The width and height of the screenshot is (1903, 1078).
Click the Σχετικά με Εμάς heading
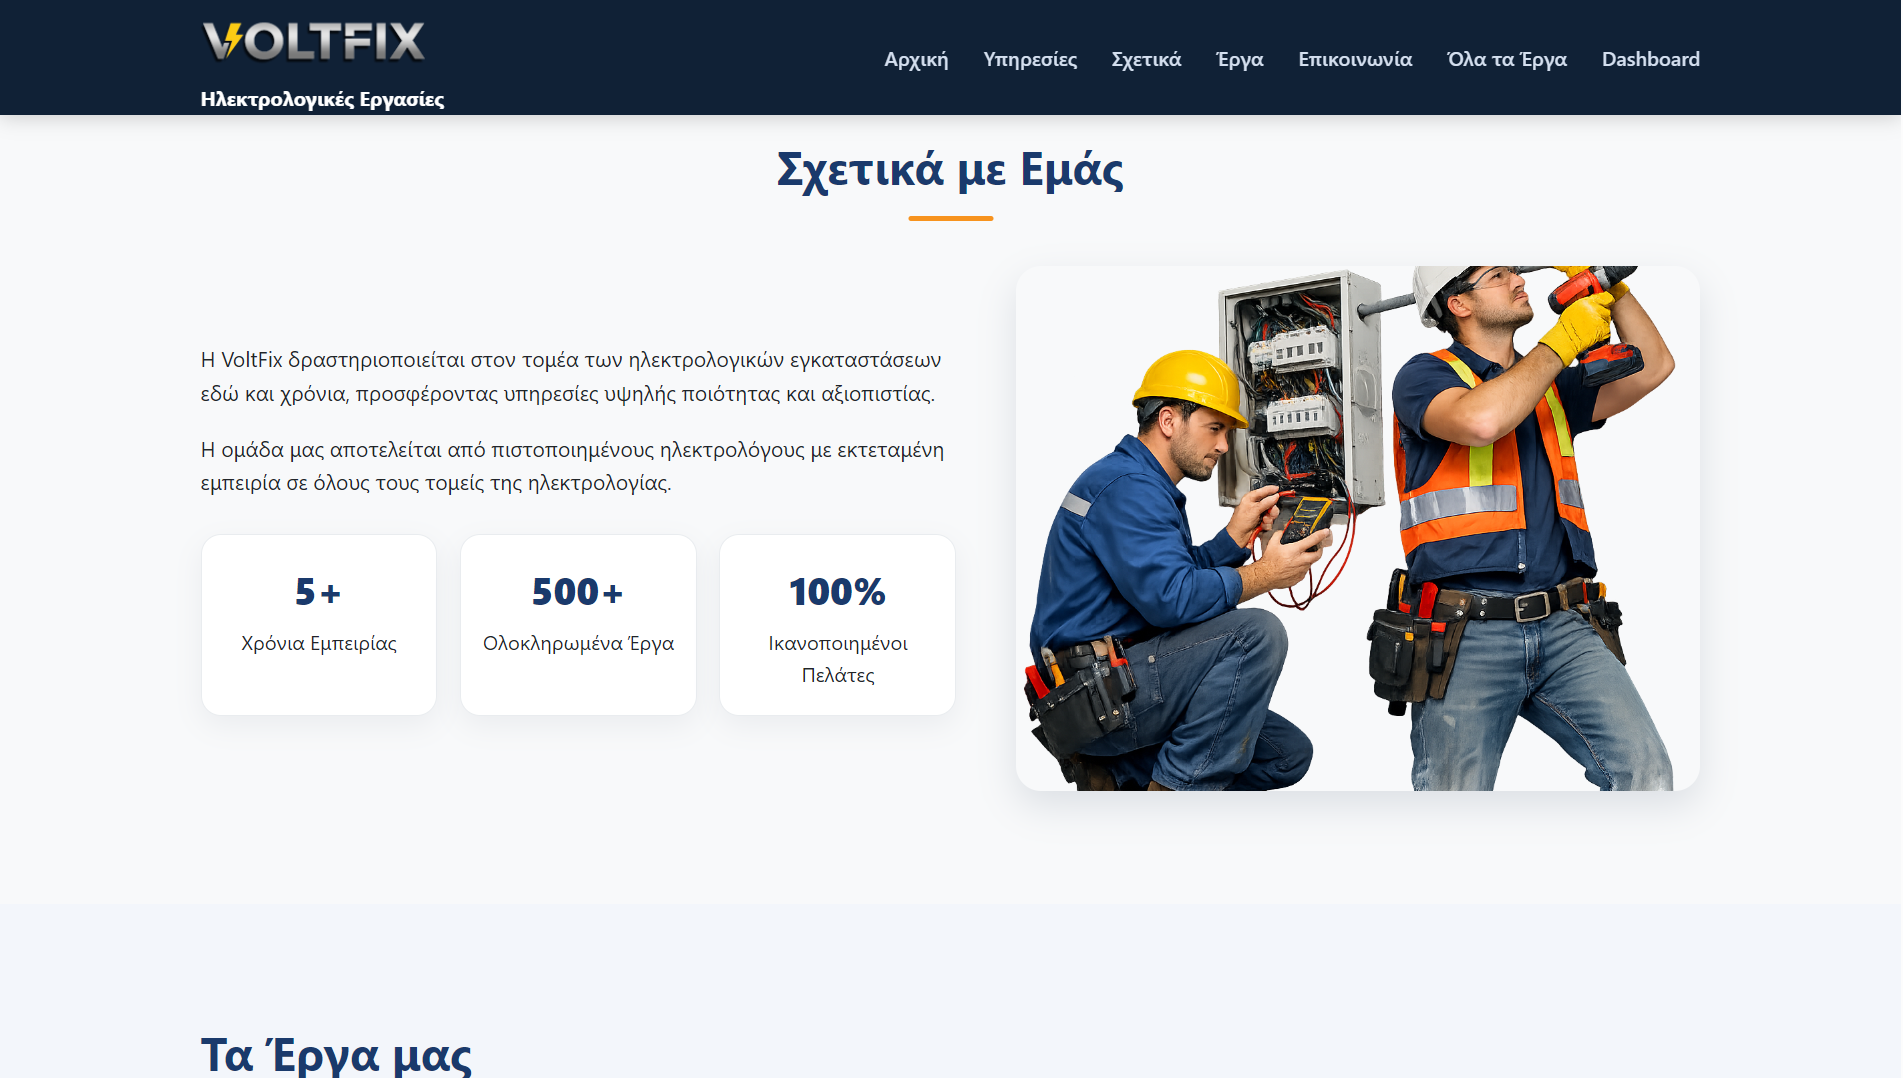[950, 169]
